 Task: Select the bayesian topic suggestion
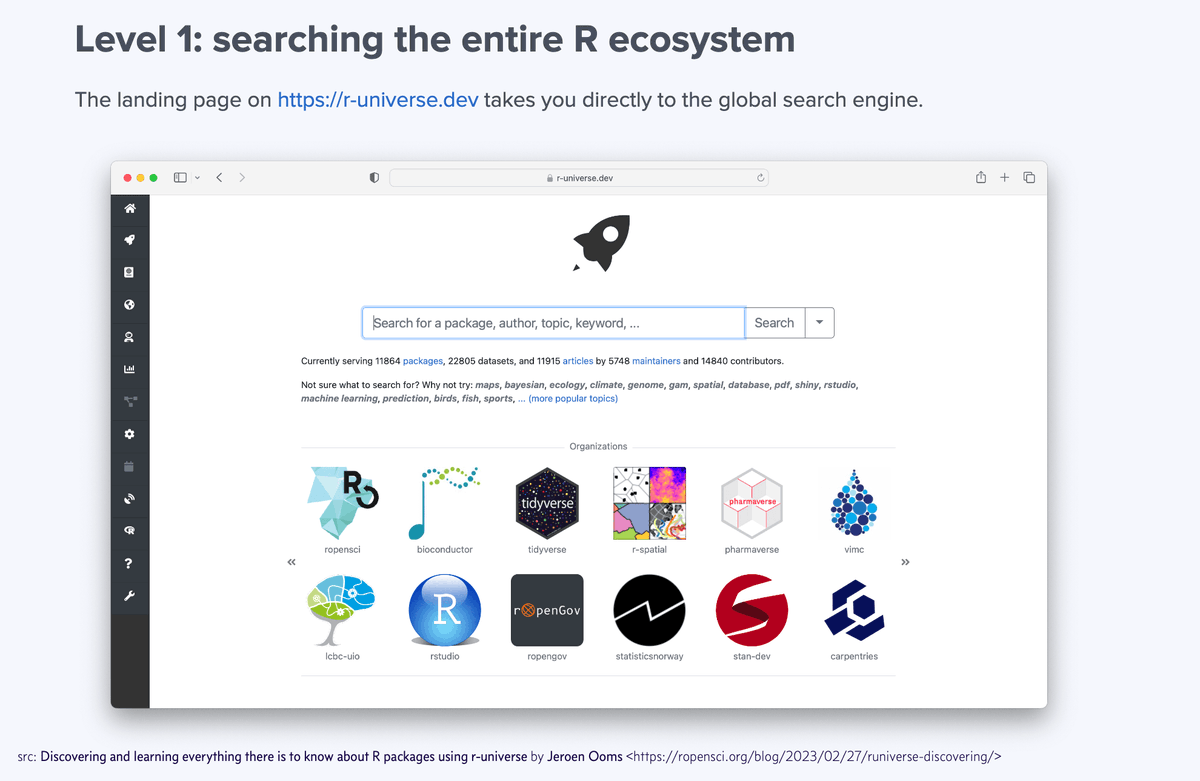525,385
